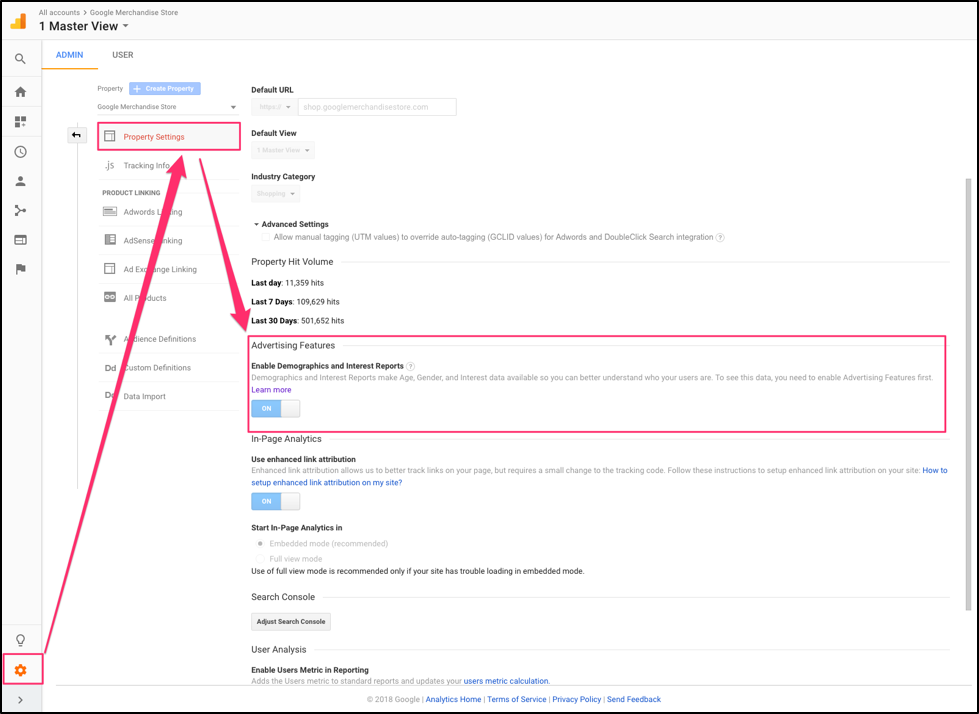This screenshot has height=714, width=979.
Task: Go to Home via house icon
Action: (21, 92)
